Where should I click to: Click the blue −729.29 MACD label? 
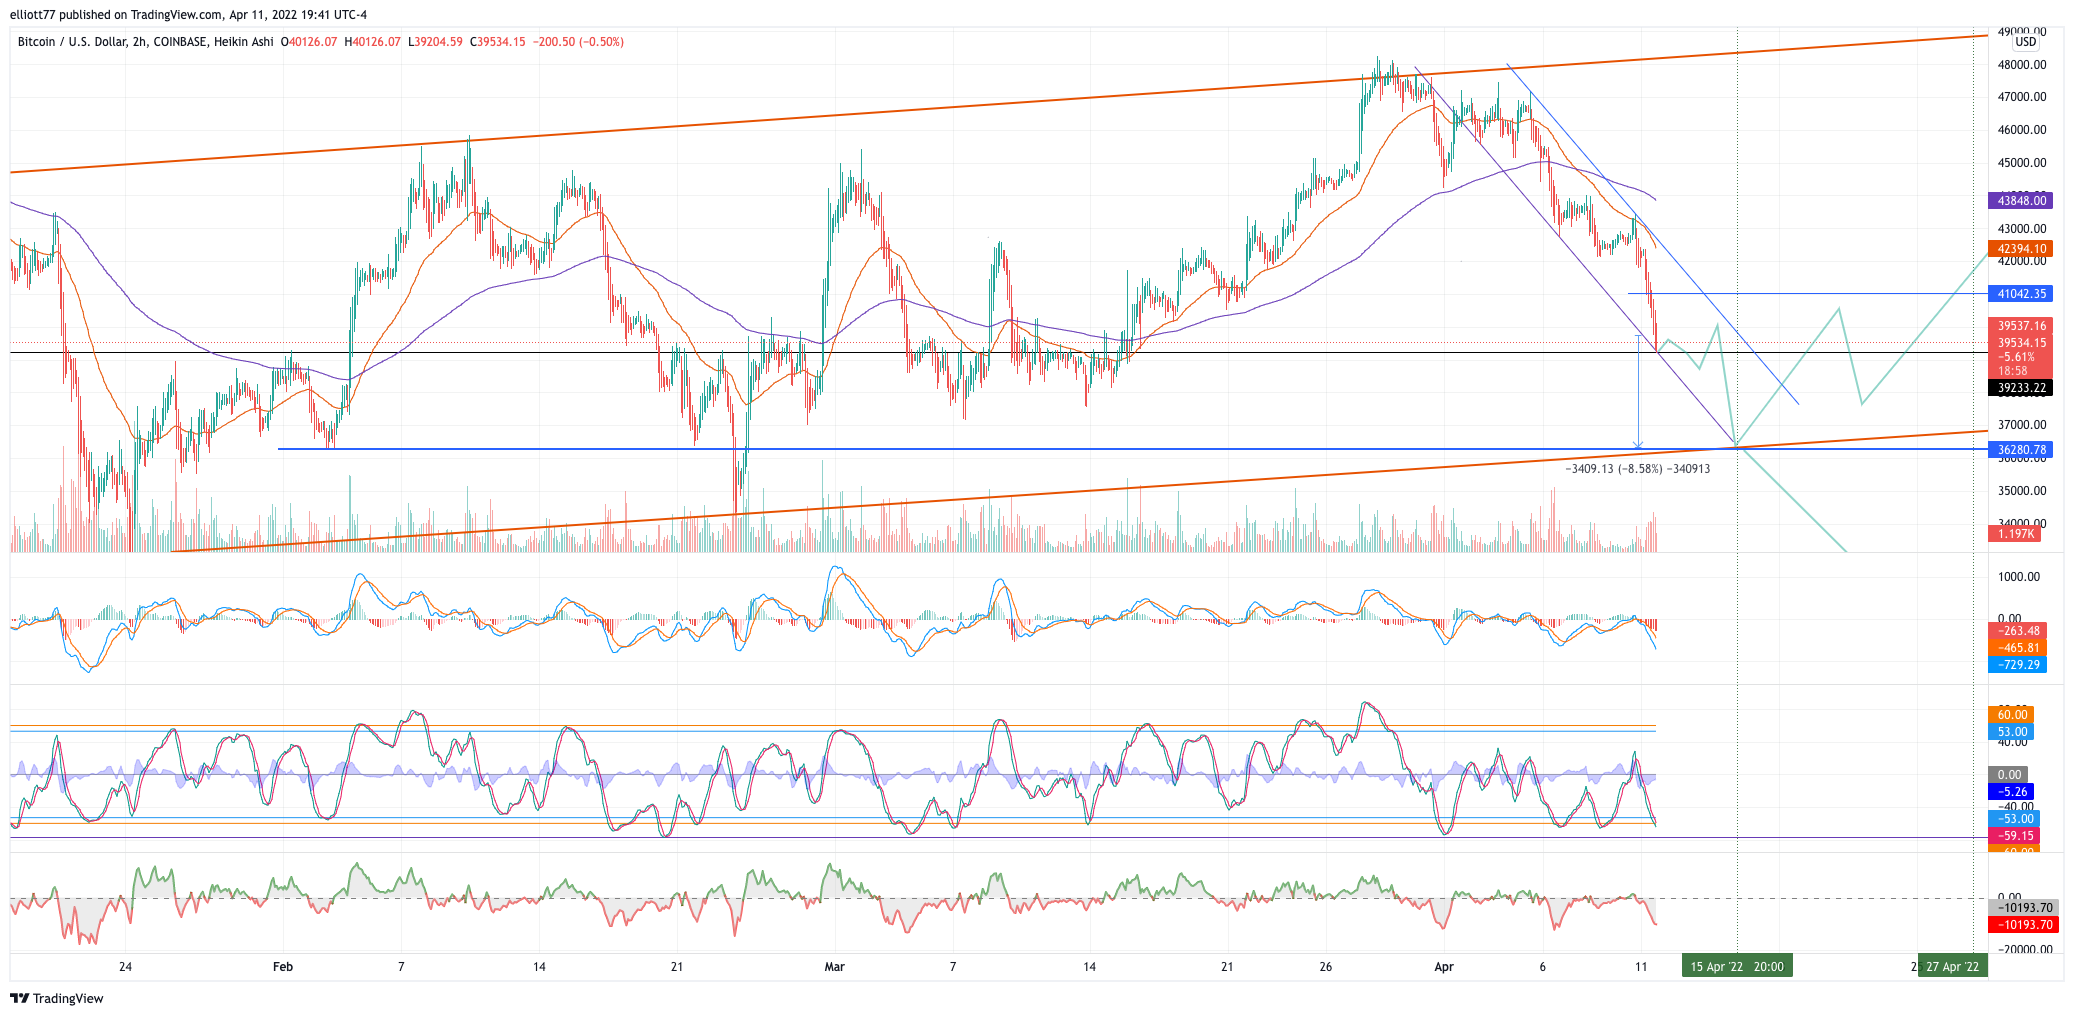2017,665
